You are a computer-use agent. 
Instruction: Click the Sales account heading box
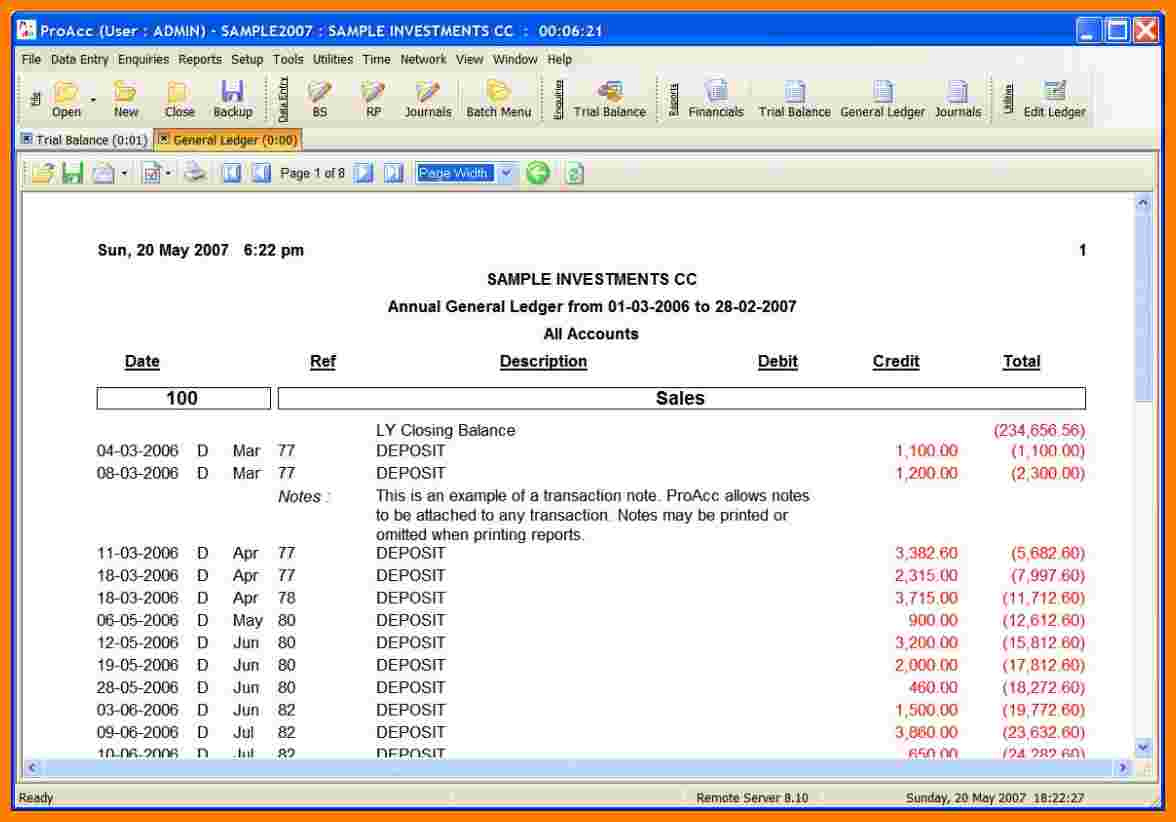681,398
